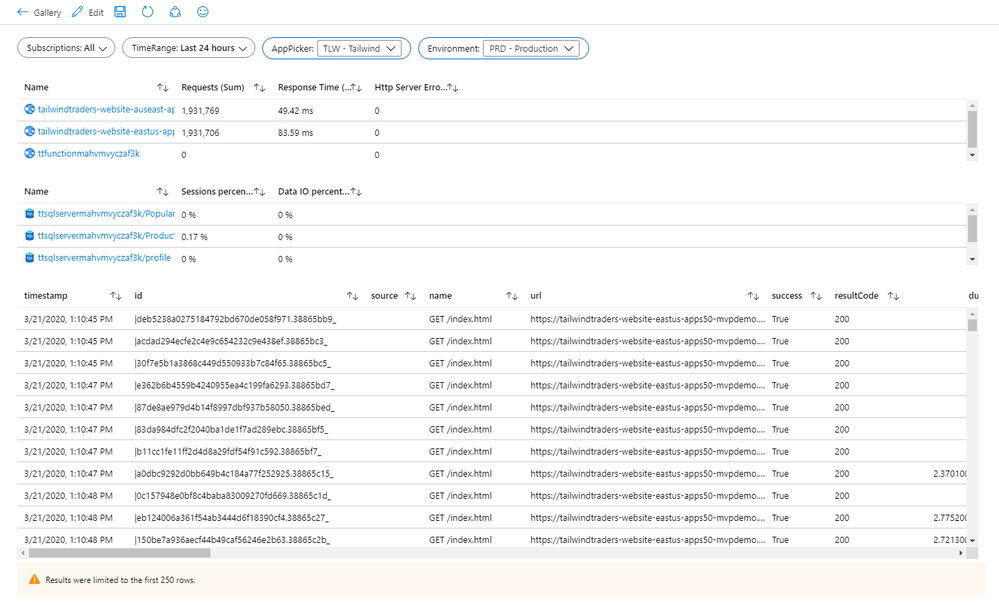Save the workbook with the disk icon
Screen dimensions: 999x605
(120, 11)
